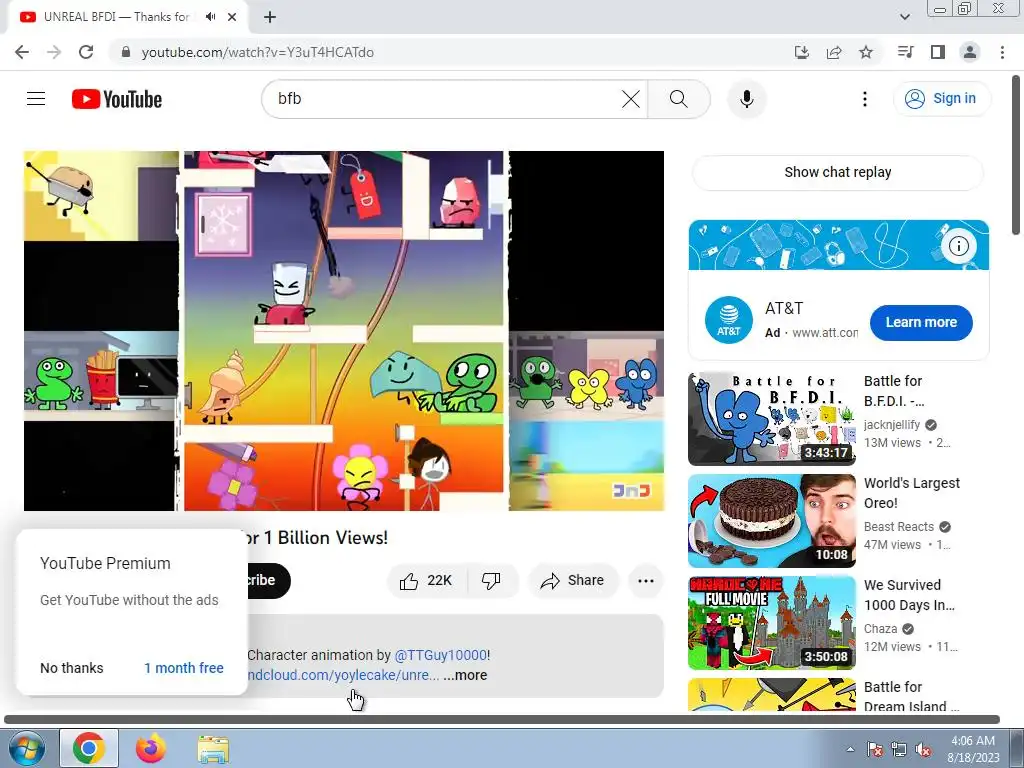Open the World's Largest Oreo! title

(x=912, y=493)
